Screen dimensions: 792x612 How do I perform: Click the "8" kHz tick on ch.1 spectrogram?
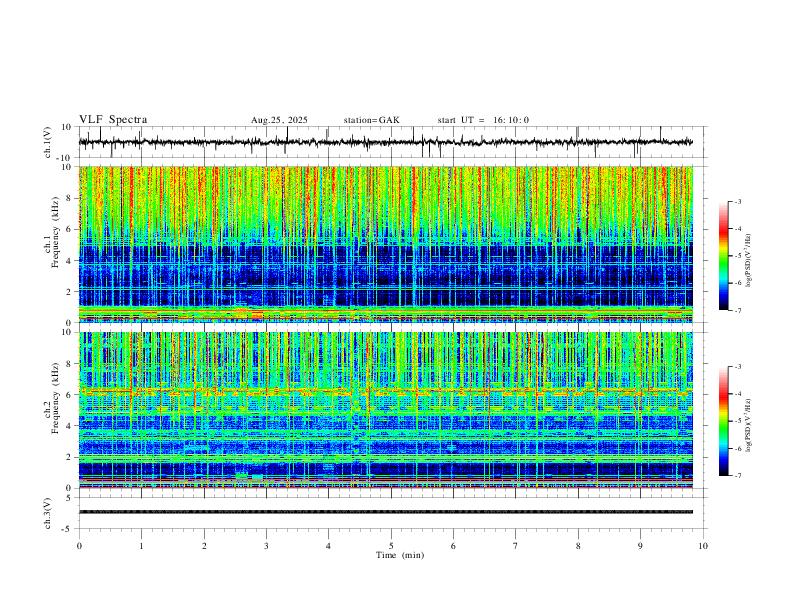point(71,198)
